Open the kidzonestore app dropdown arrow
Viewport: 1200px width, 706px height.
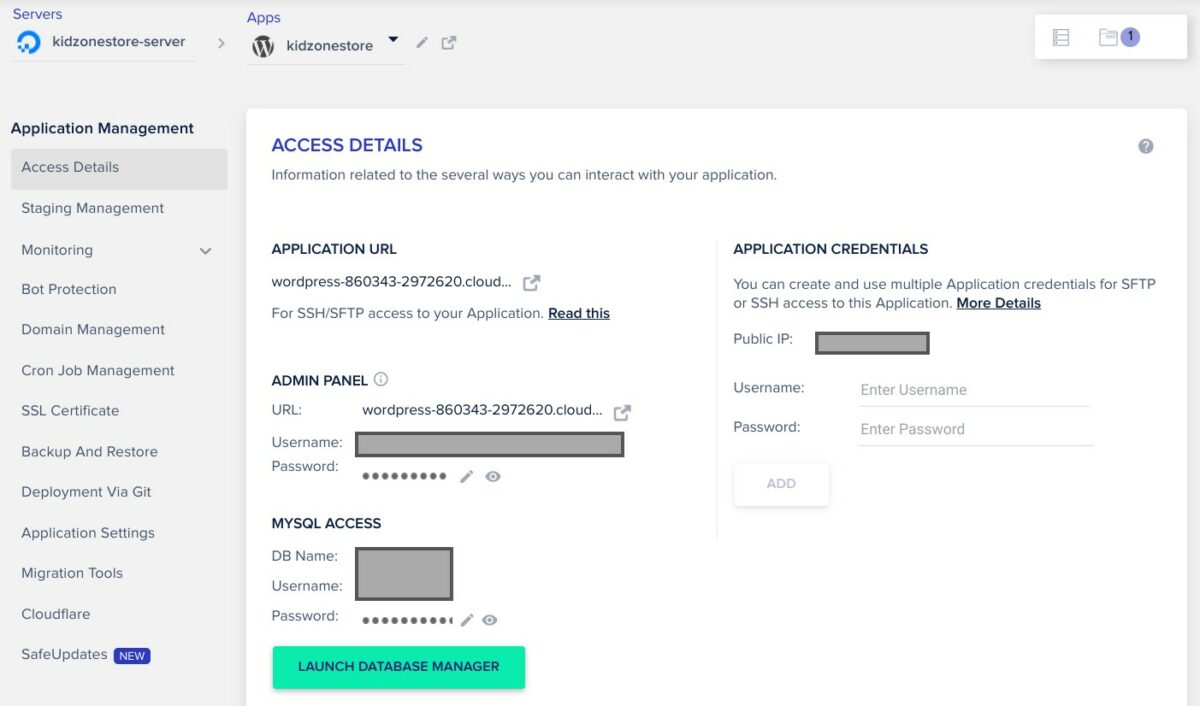(393, 40)
